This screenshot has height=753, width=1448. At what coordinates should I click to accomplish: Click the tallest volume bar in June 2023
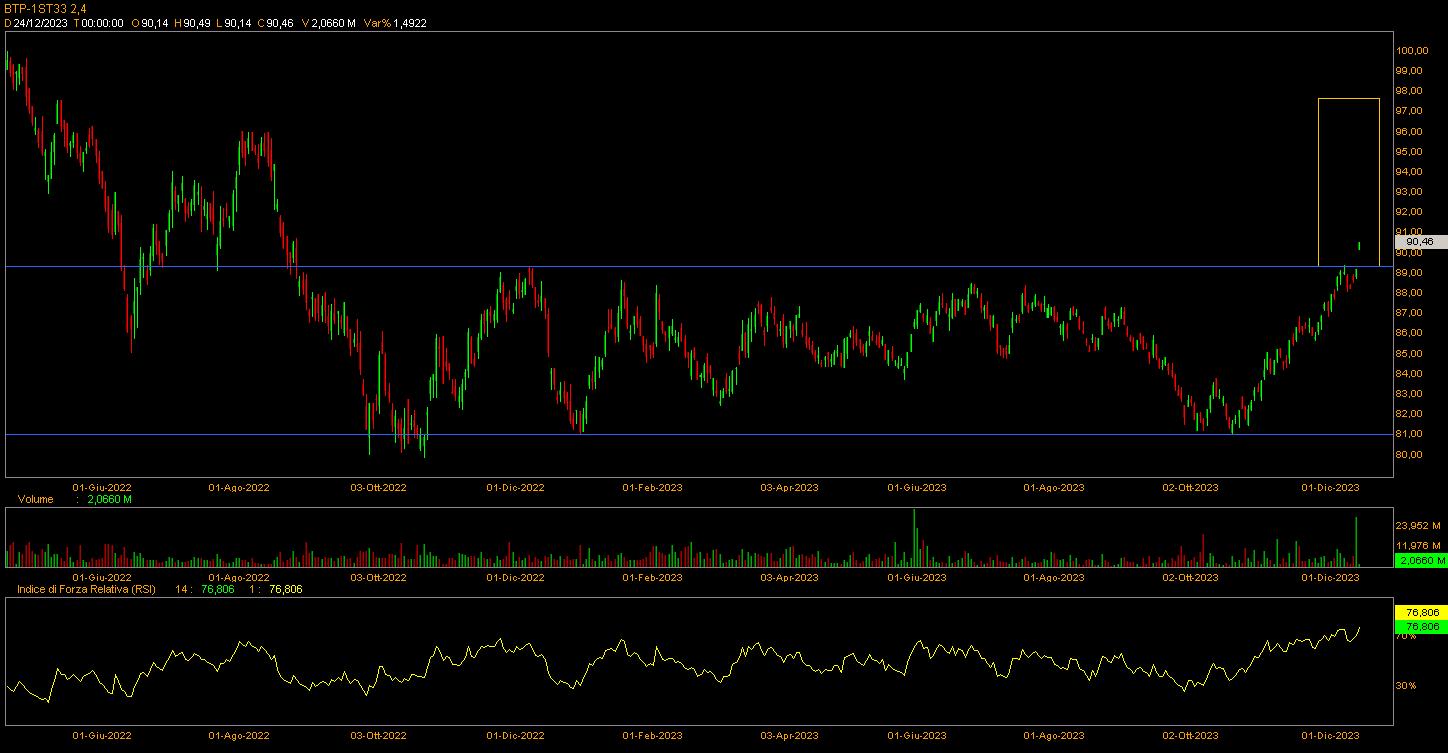tap(914, 538)
